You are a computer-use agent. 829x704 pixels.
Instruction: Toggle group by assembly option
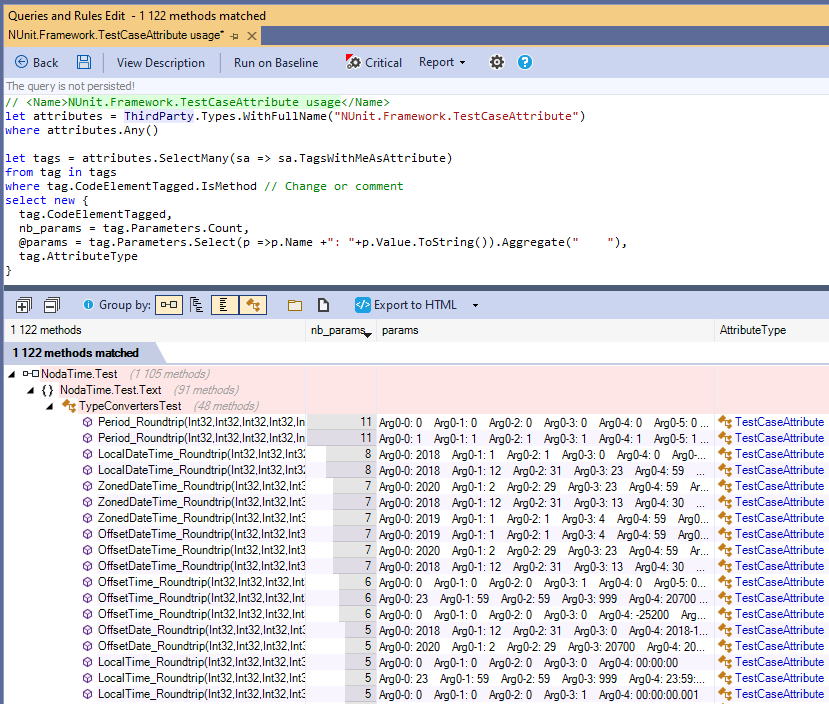[x=169, y=305]
